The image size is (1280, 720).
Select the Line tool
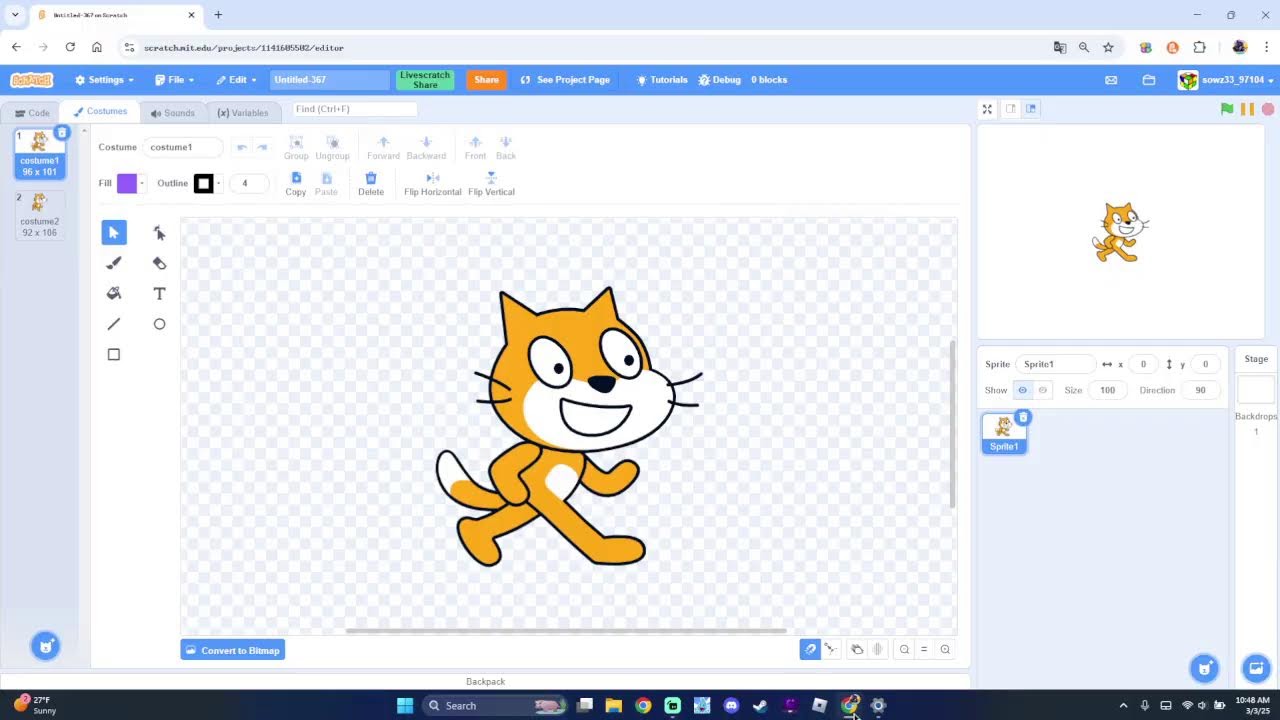click(114, 324)
